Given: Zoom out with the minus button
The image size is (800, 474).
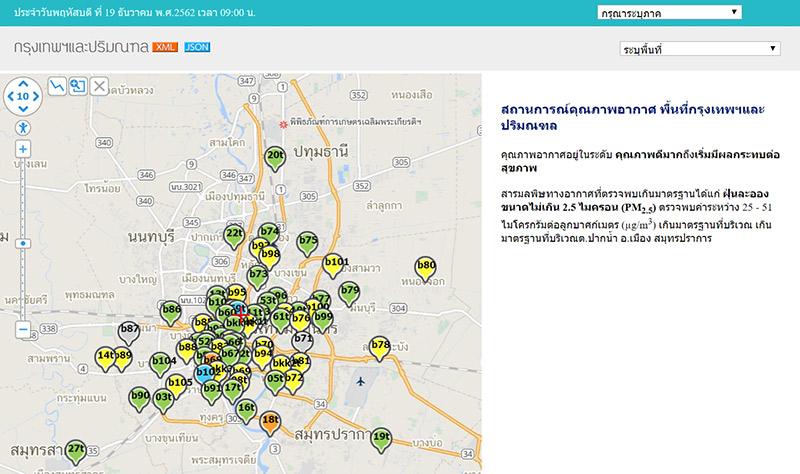Looking at the screenshot, I should (x=23, y=330).
